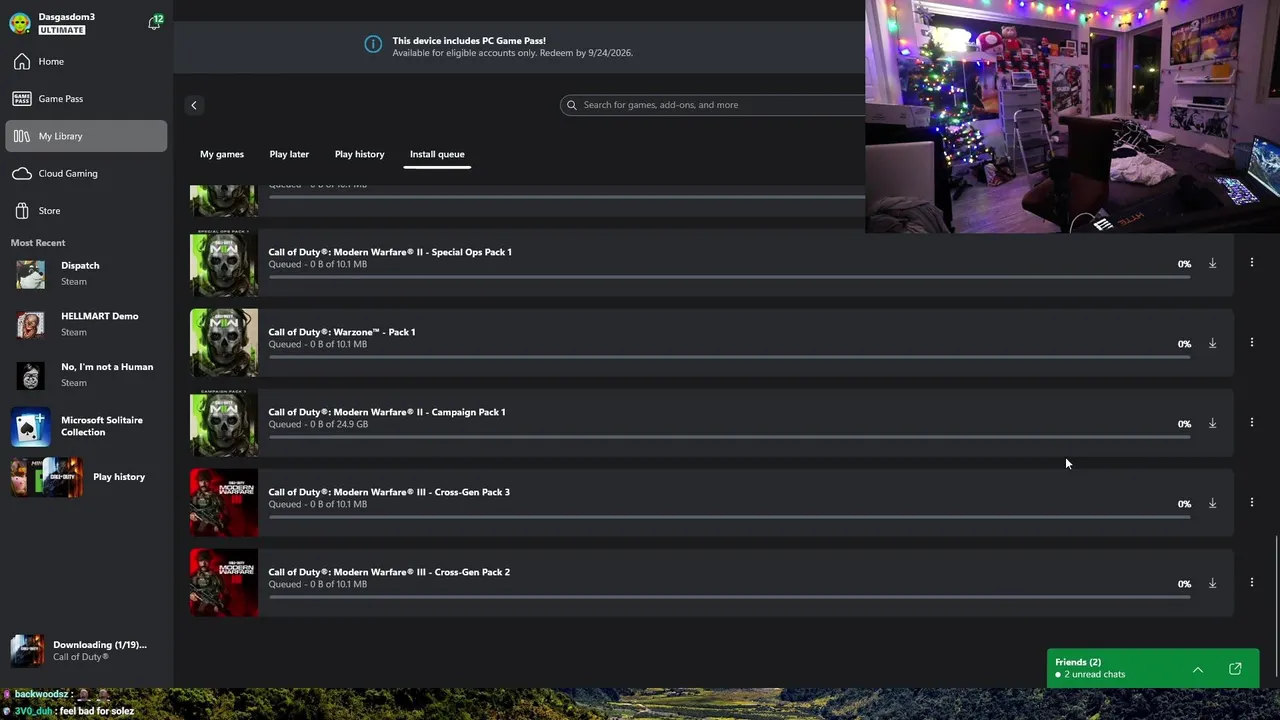The height and width of the screenshot is (720, 1280).
Task: Click download icon for Warzone Pack 1
Action: pos(1212,343)
